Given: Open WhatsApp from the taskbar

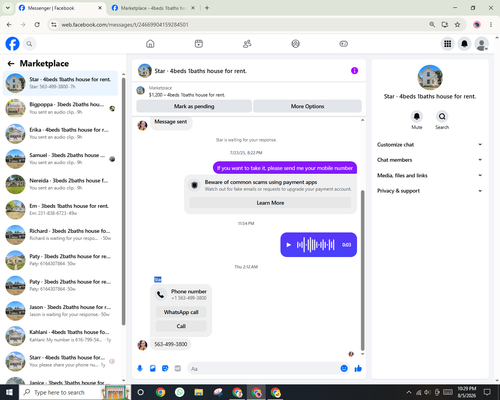Looking at the screenshot, I should [x=180, y=392].
